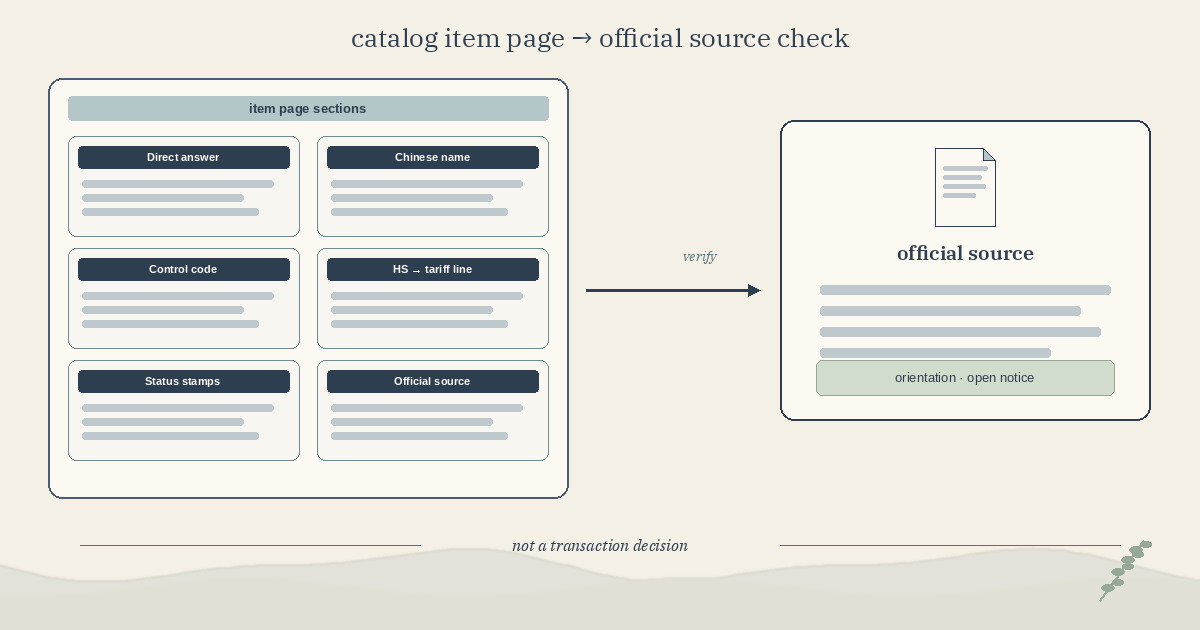Image resolution: width=1200 pixels, height=630 pixels.
Task: Select the Chinese name section header
Action: pos(433,157)
